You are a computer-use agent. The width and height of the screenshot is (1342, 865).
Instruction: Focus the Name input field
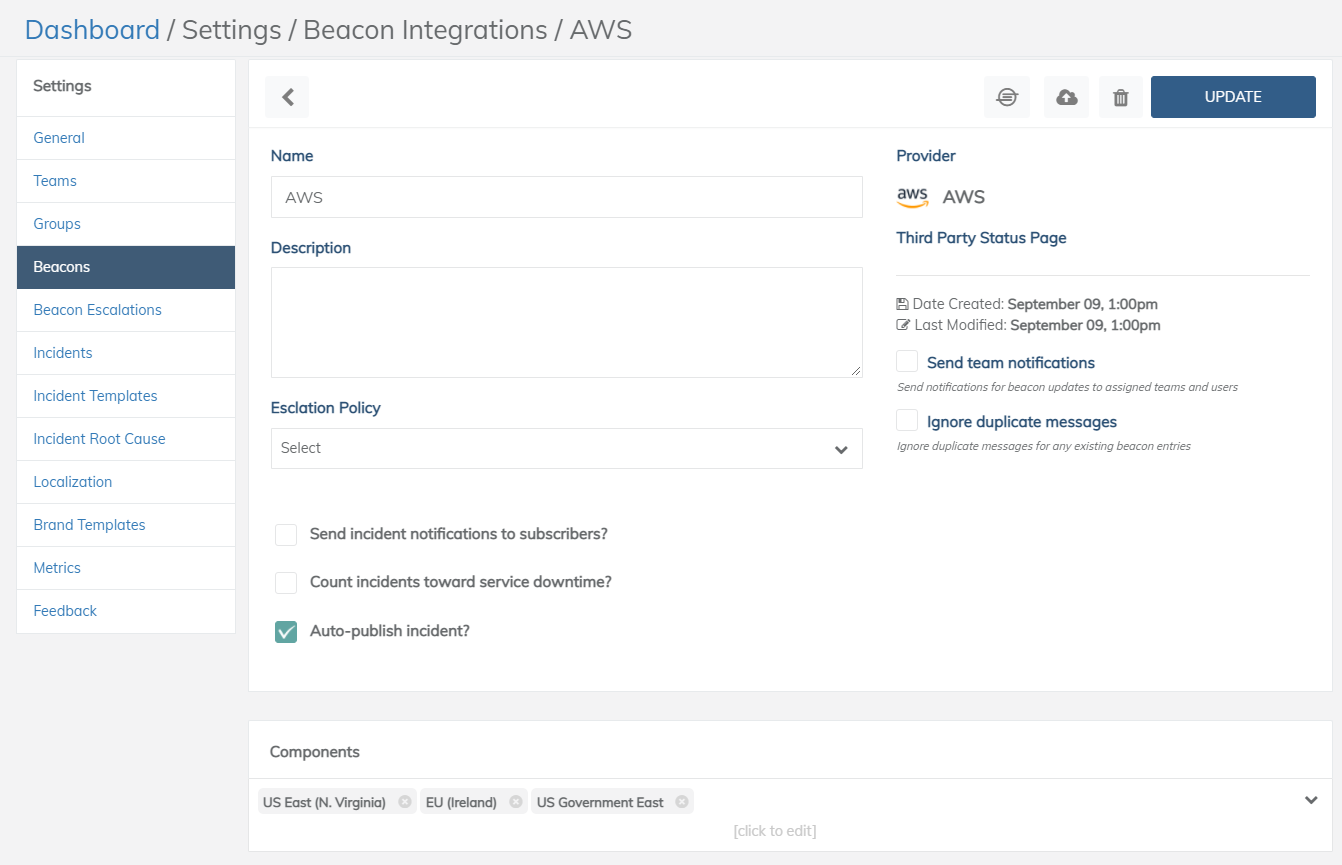(x=566, y=197)
